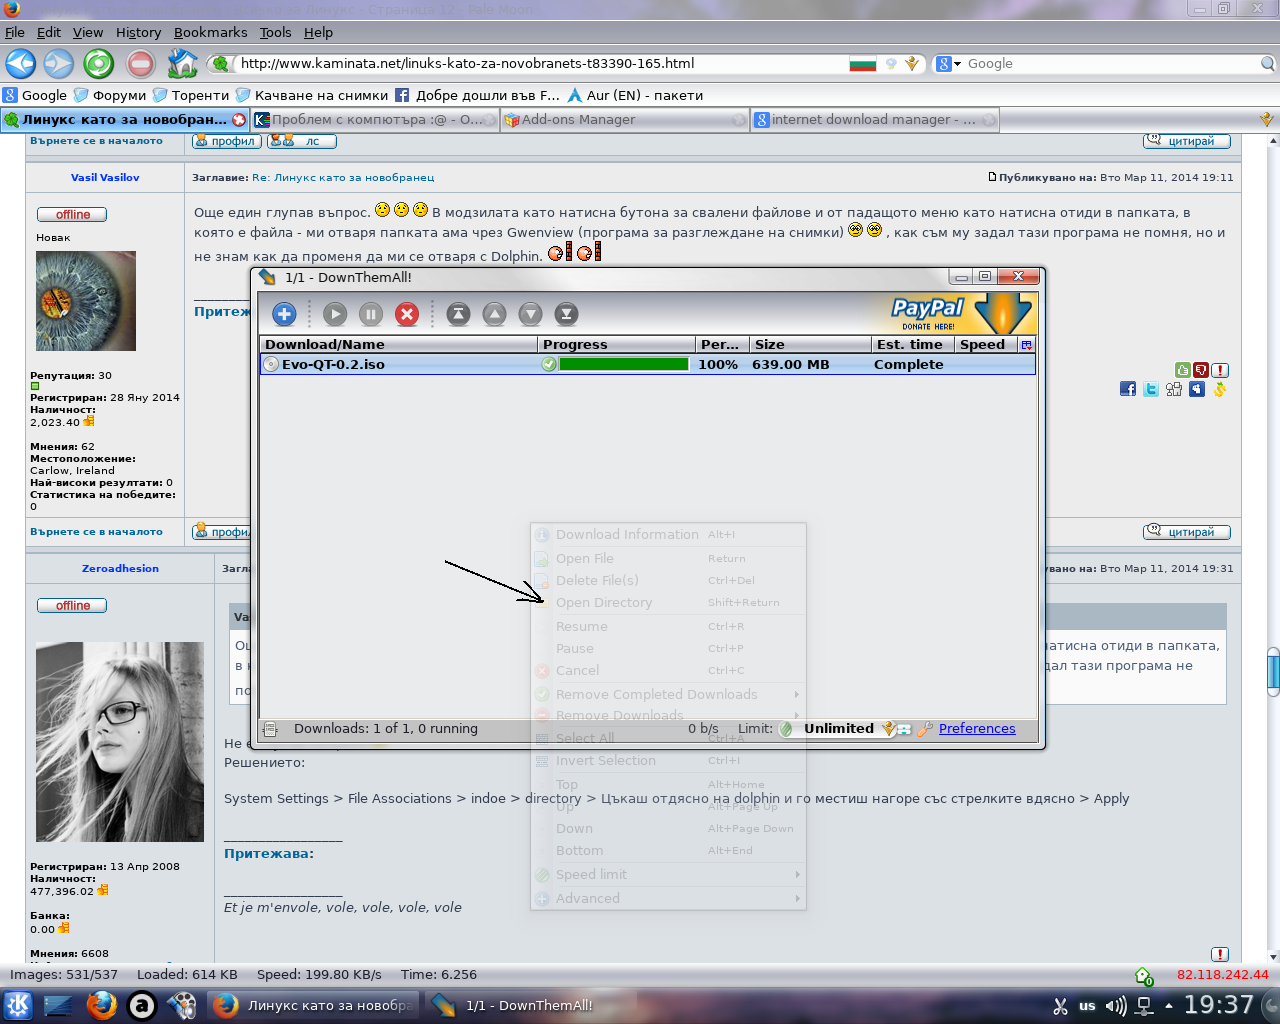Open the KDE application launcher
The width and height of the screenshot is (1280, 1024).
[18, 1005]
